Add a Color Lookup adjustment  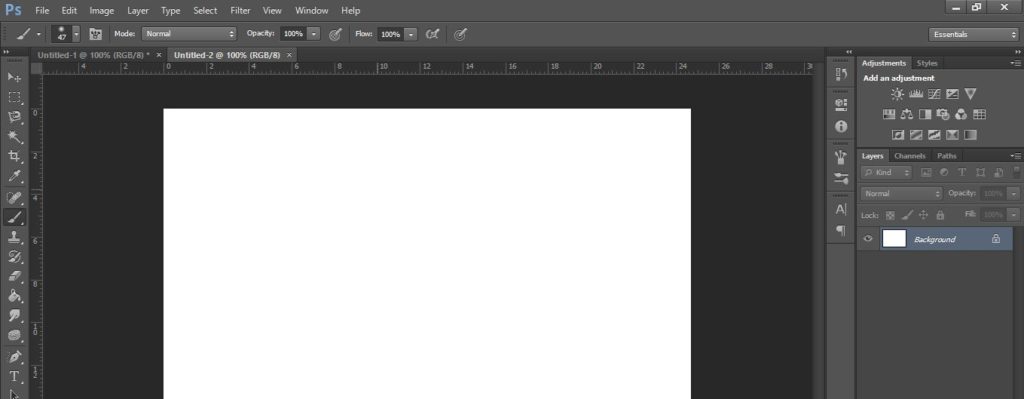(979, 114)
